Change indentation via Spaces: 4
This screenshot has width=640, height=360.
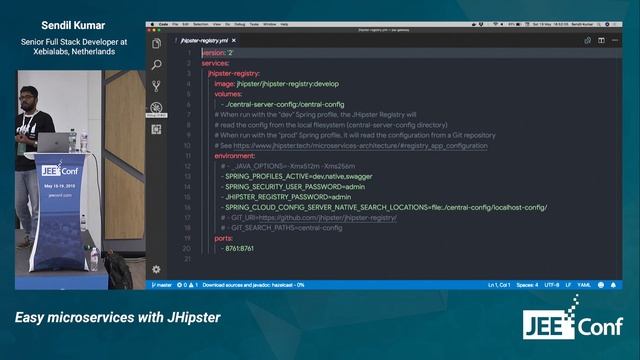pyautogui.click(x=527, y=285)
